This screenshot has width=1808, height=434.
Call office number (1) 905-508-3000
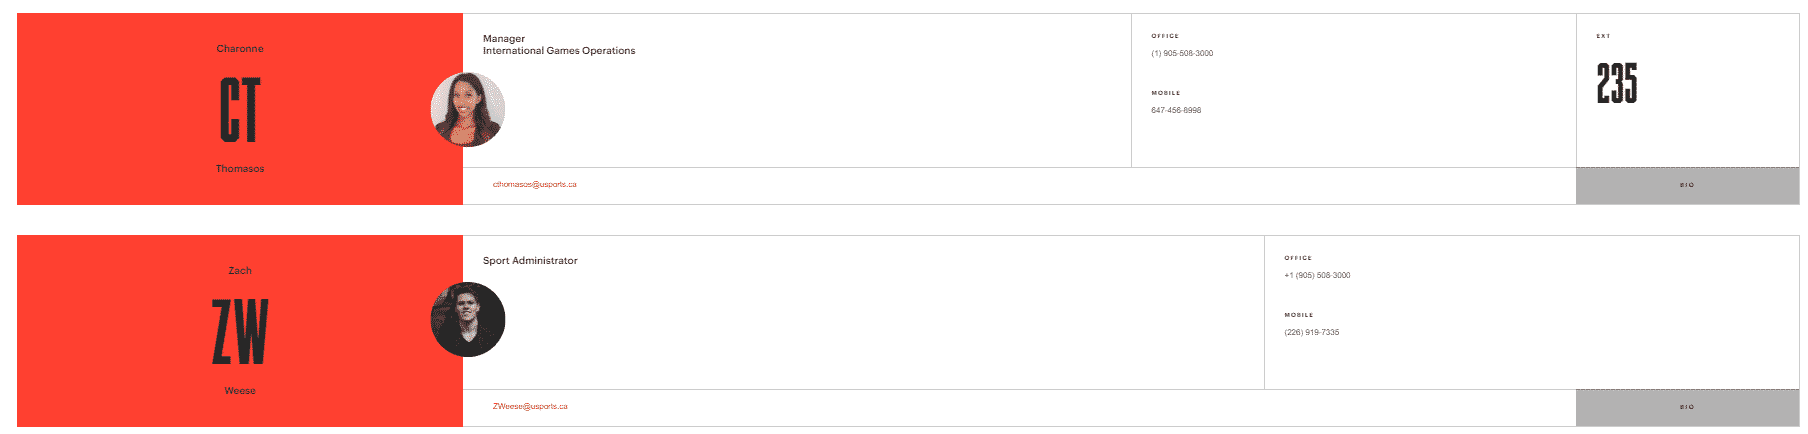1182,54
